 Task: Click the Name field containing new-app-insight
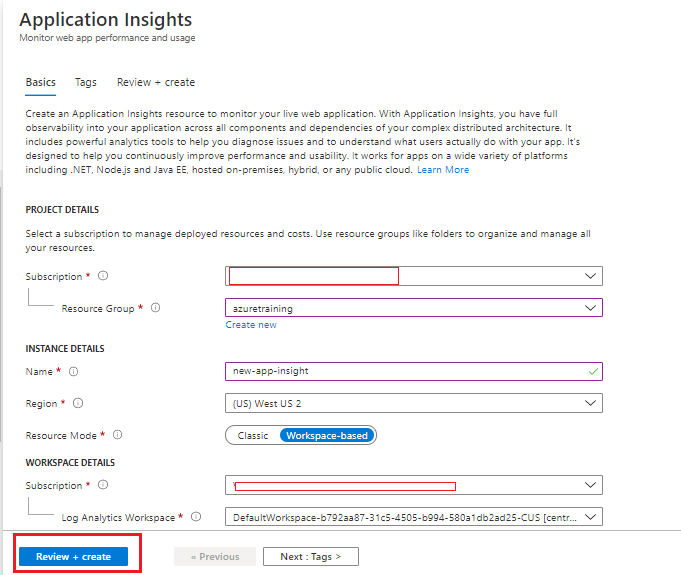pos(414,371)
